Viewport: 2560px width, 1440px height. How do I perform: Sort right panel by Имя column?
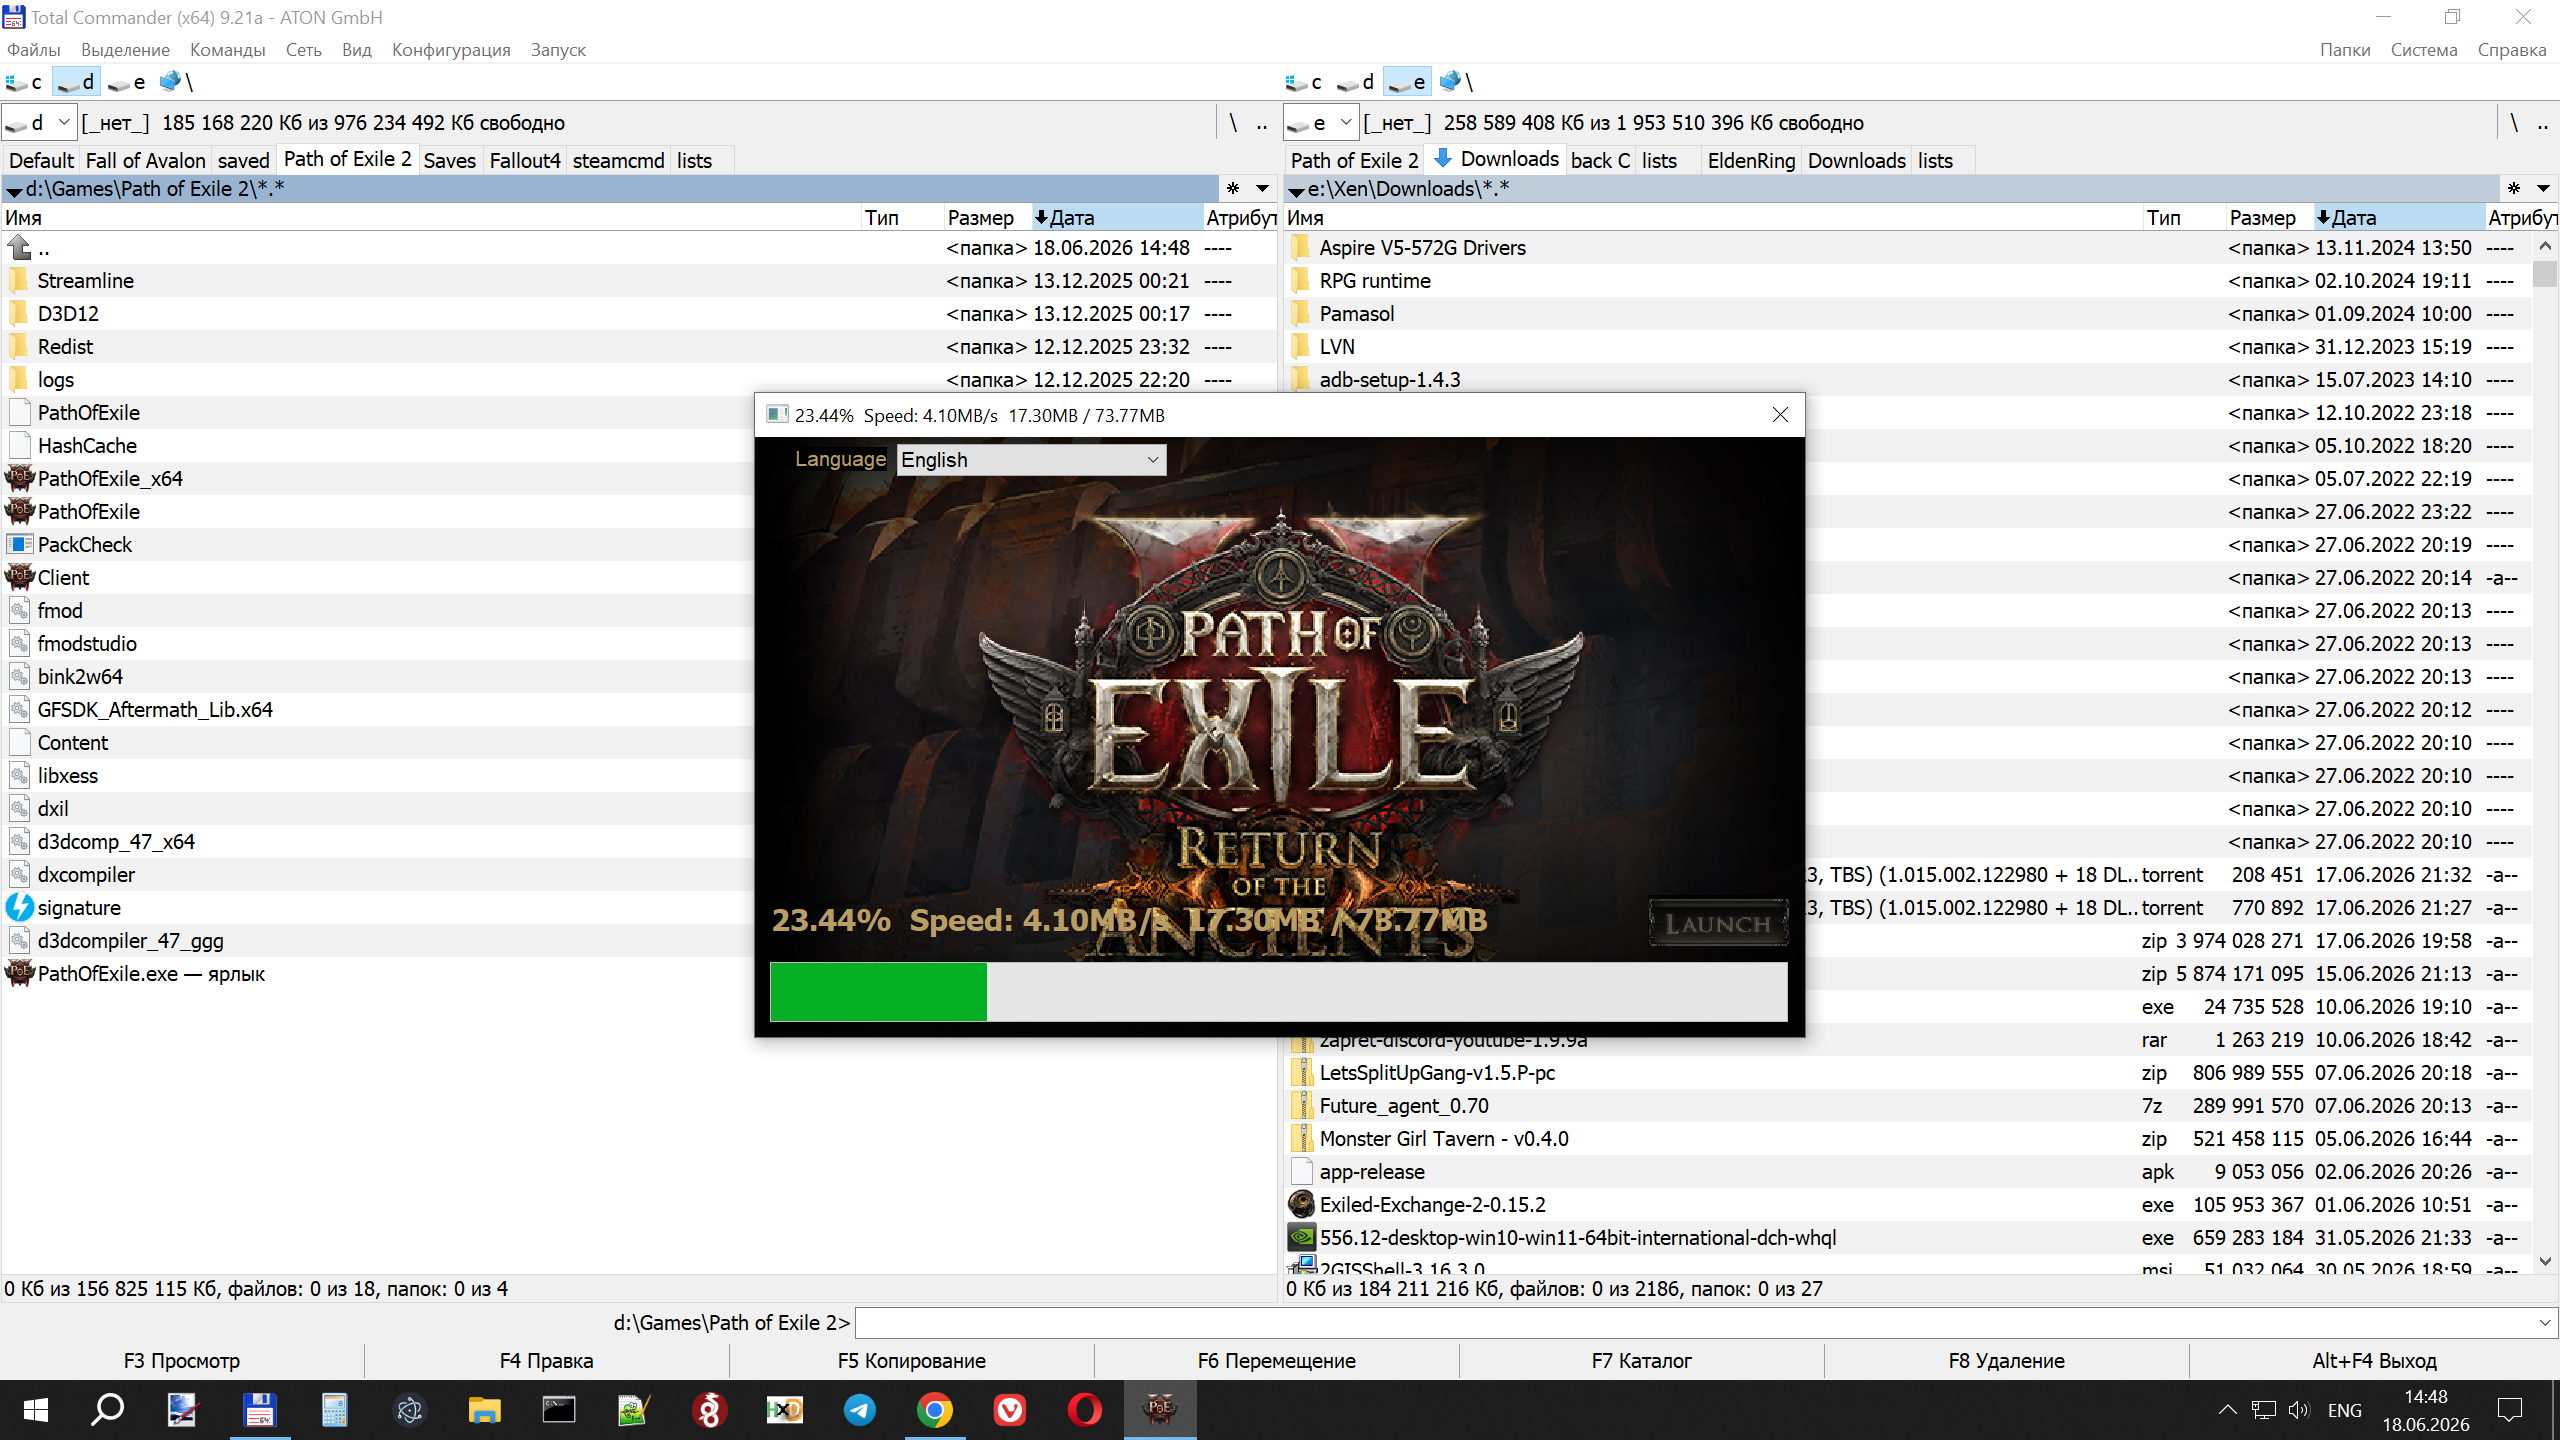pyautogui.click(x=1713, y=218)
